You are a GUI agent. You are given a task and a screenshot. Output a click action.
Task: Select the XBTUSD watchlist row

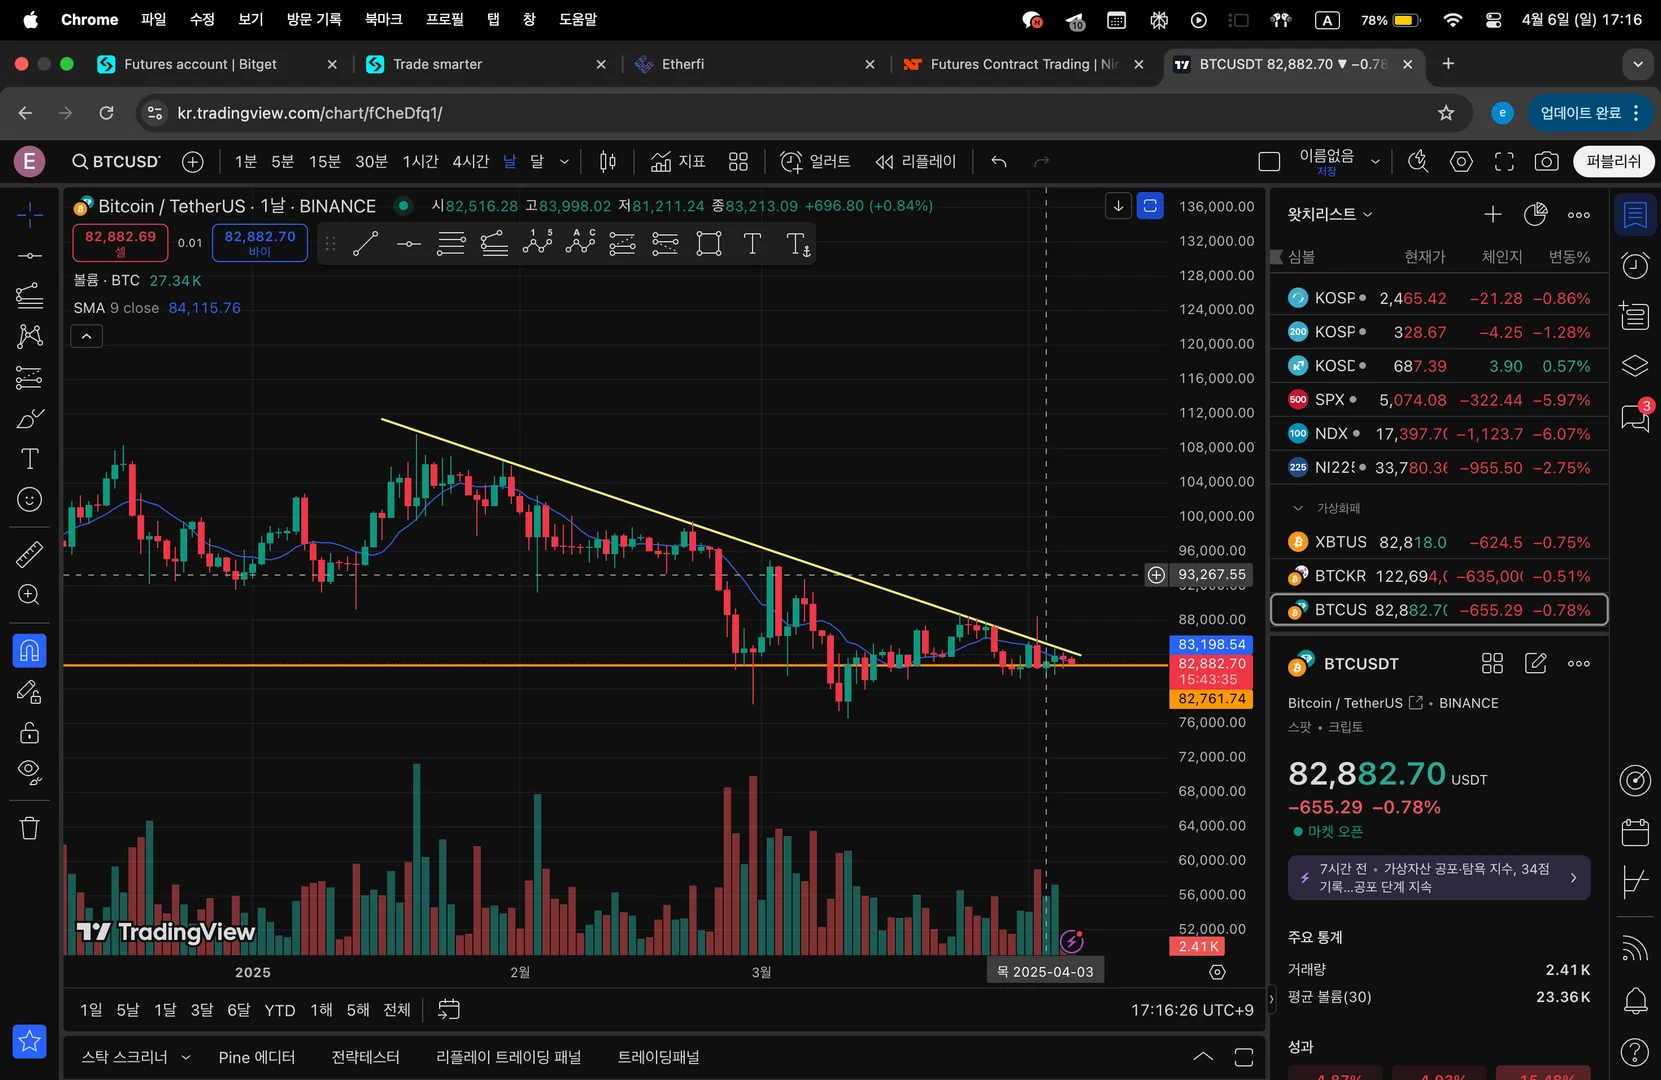pos(1439,542)
